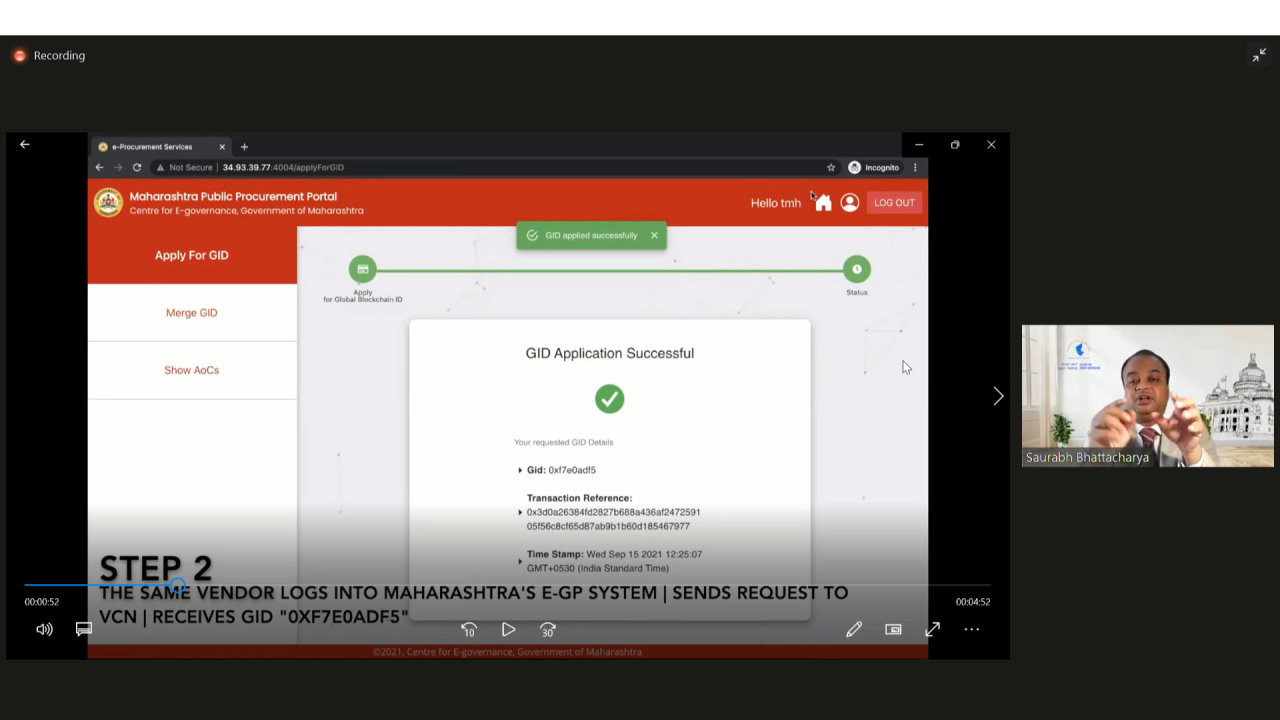Click Maharashtra government emblem logo
Viewport: 1280px width, 720px height.
coord(108,202)
